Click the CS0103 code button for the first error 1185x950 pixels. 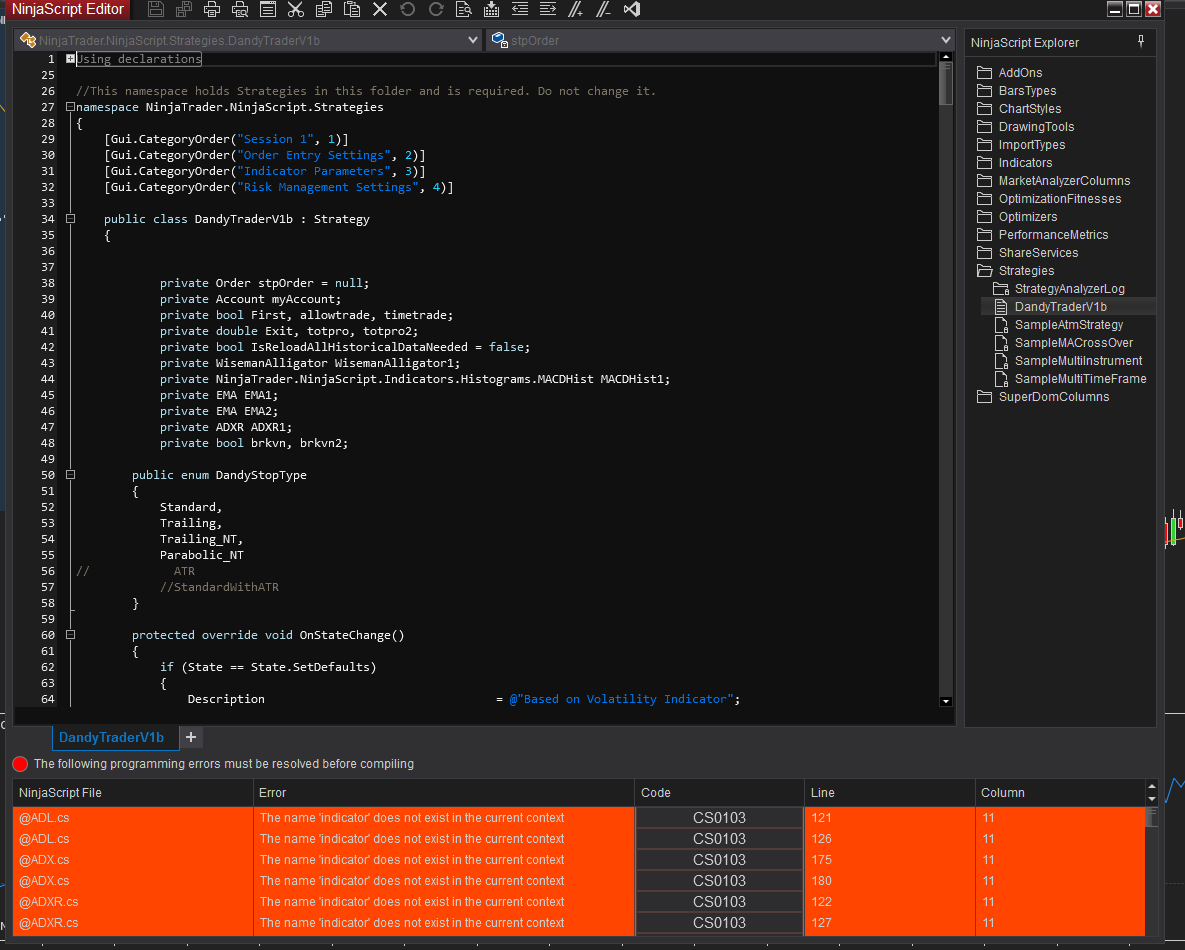(719, 818)
